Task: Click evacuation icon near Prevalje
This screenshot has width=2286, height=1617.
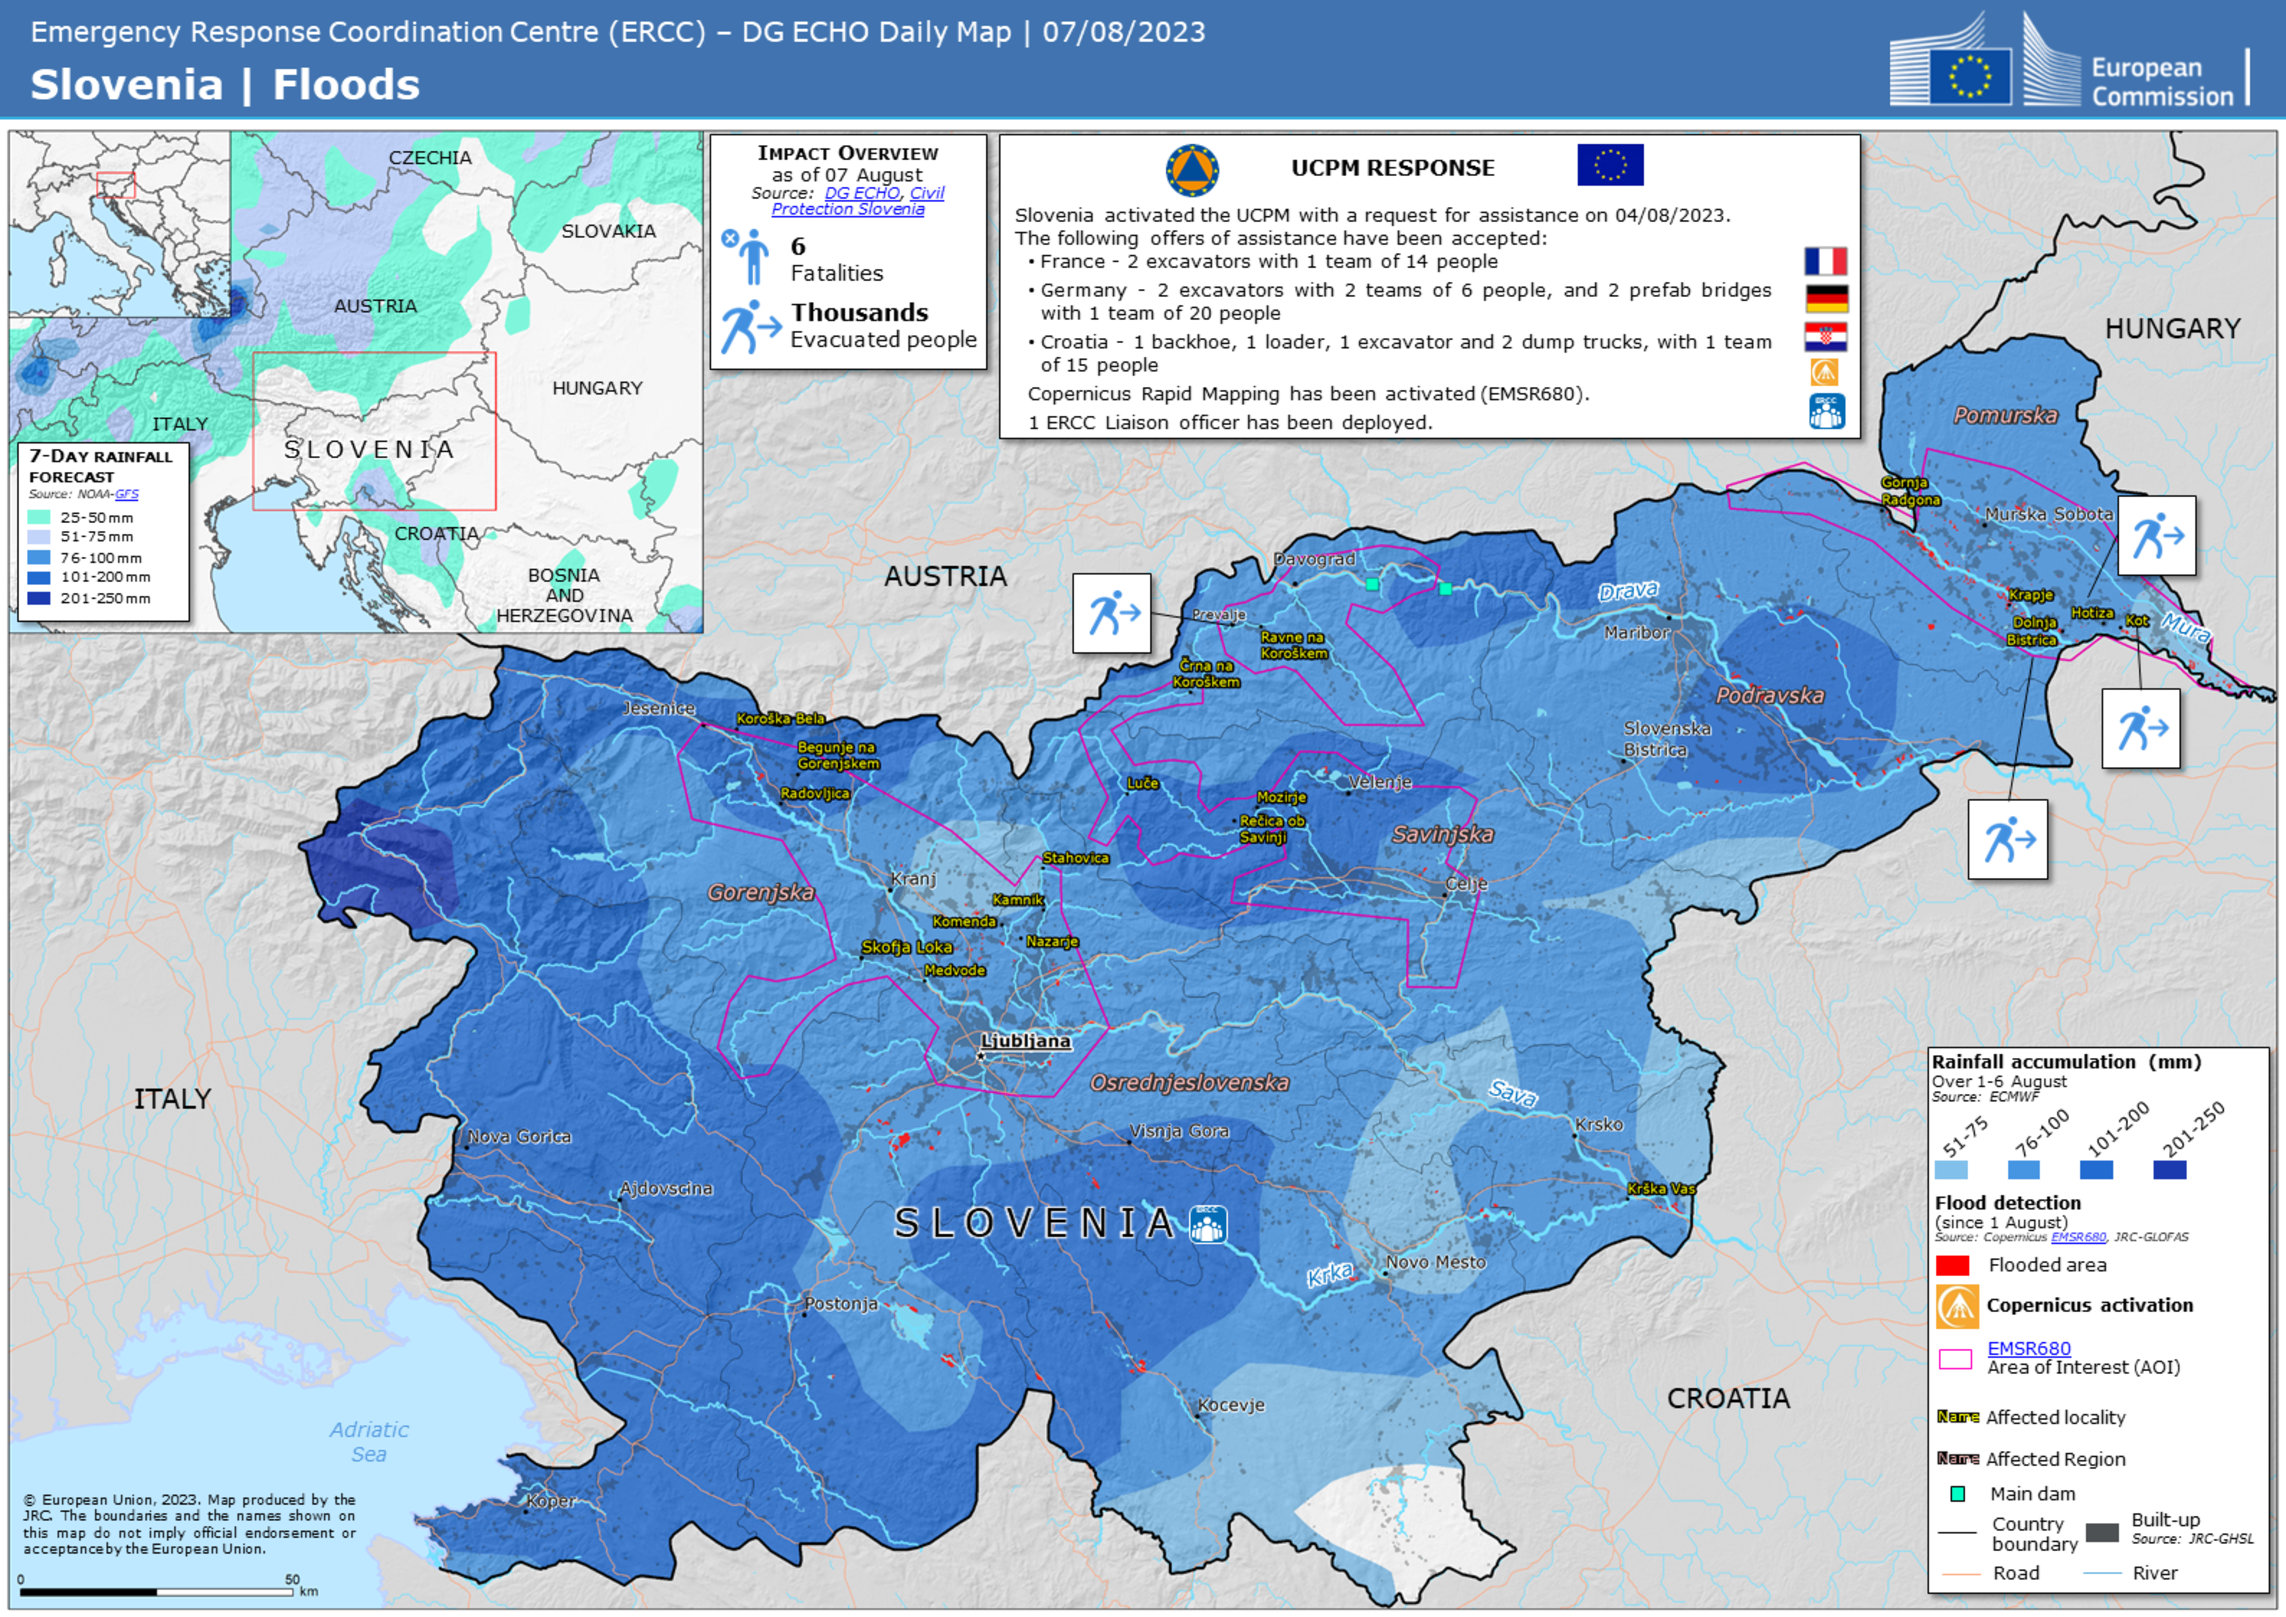Action: pos(1111,613)
